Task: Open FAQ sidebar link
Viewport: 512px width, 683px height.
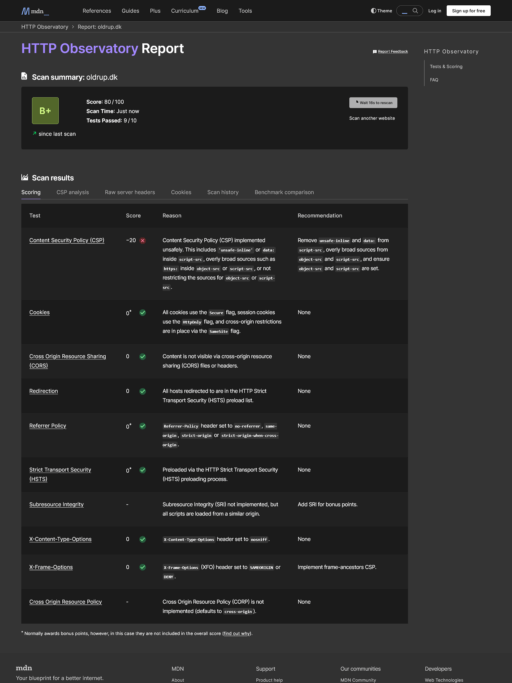Action: [x=434, y=80]
